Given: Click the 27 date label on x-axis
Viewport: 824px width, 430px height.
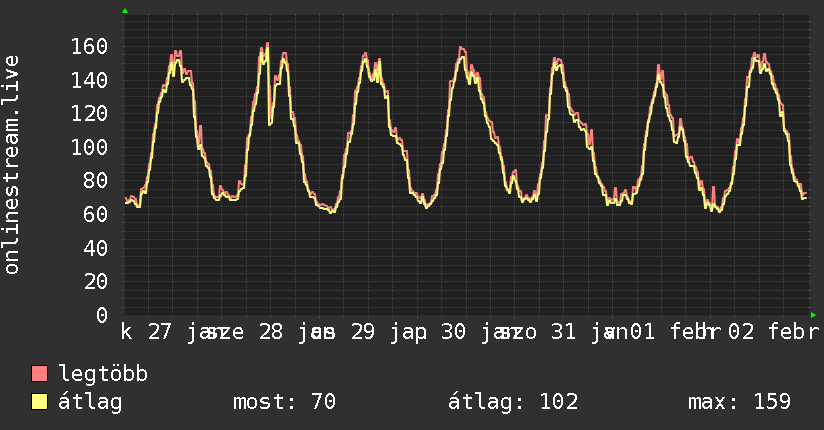Looking at the screenshot, I should [x=160, y=332].
